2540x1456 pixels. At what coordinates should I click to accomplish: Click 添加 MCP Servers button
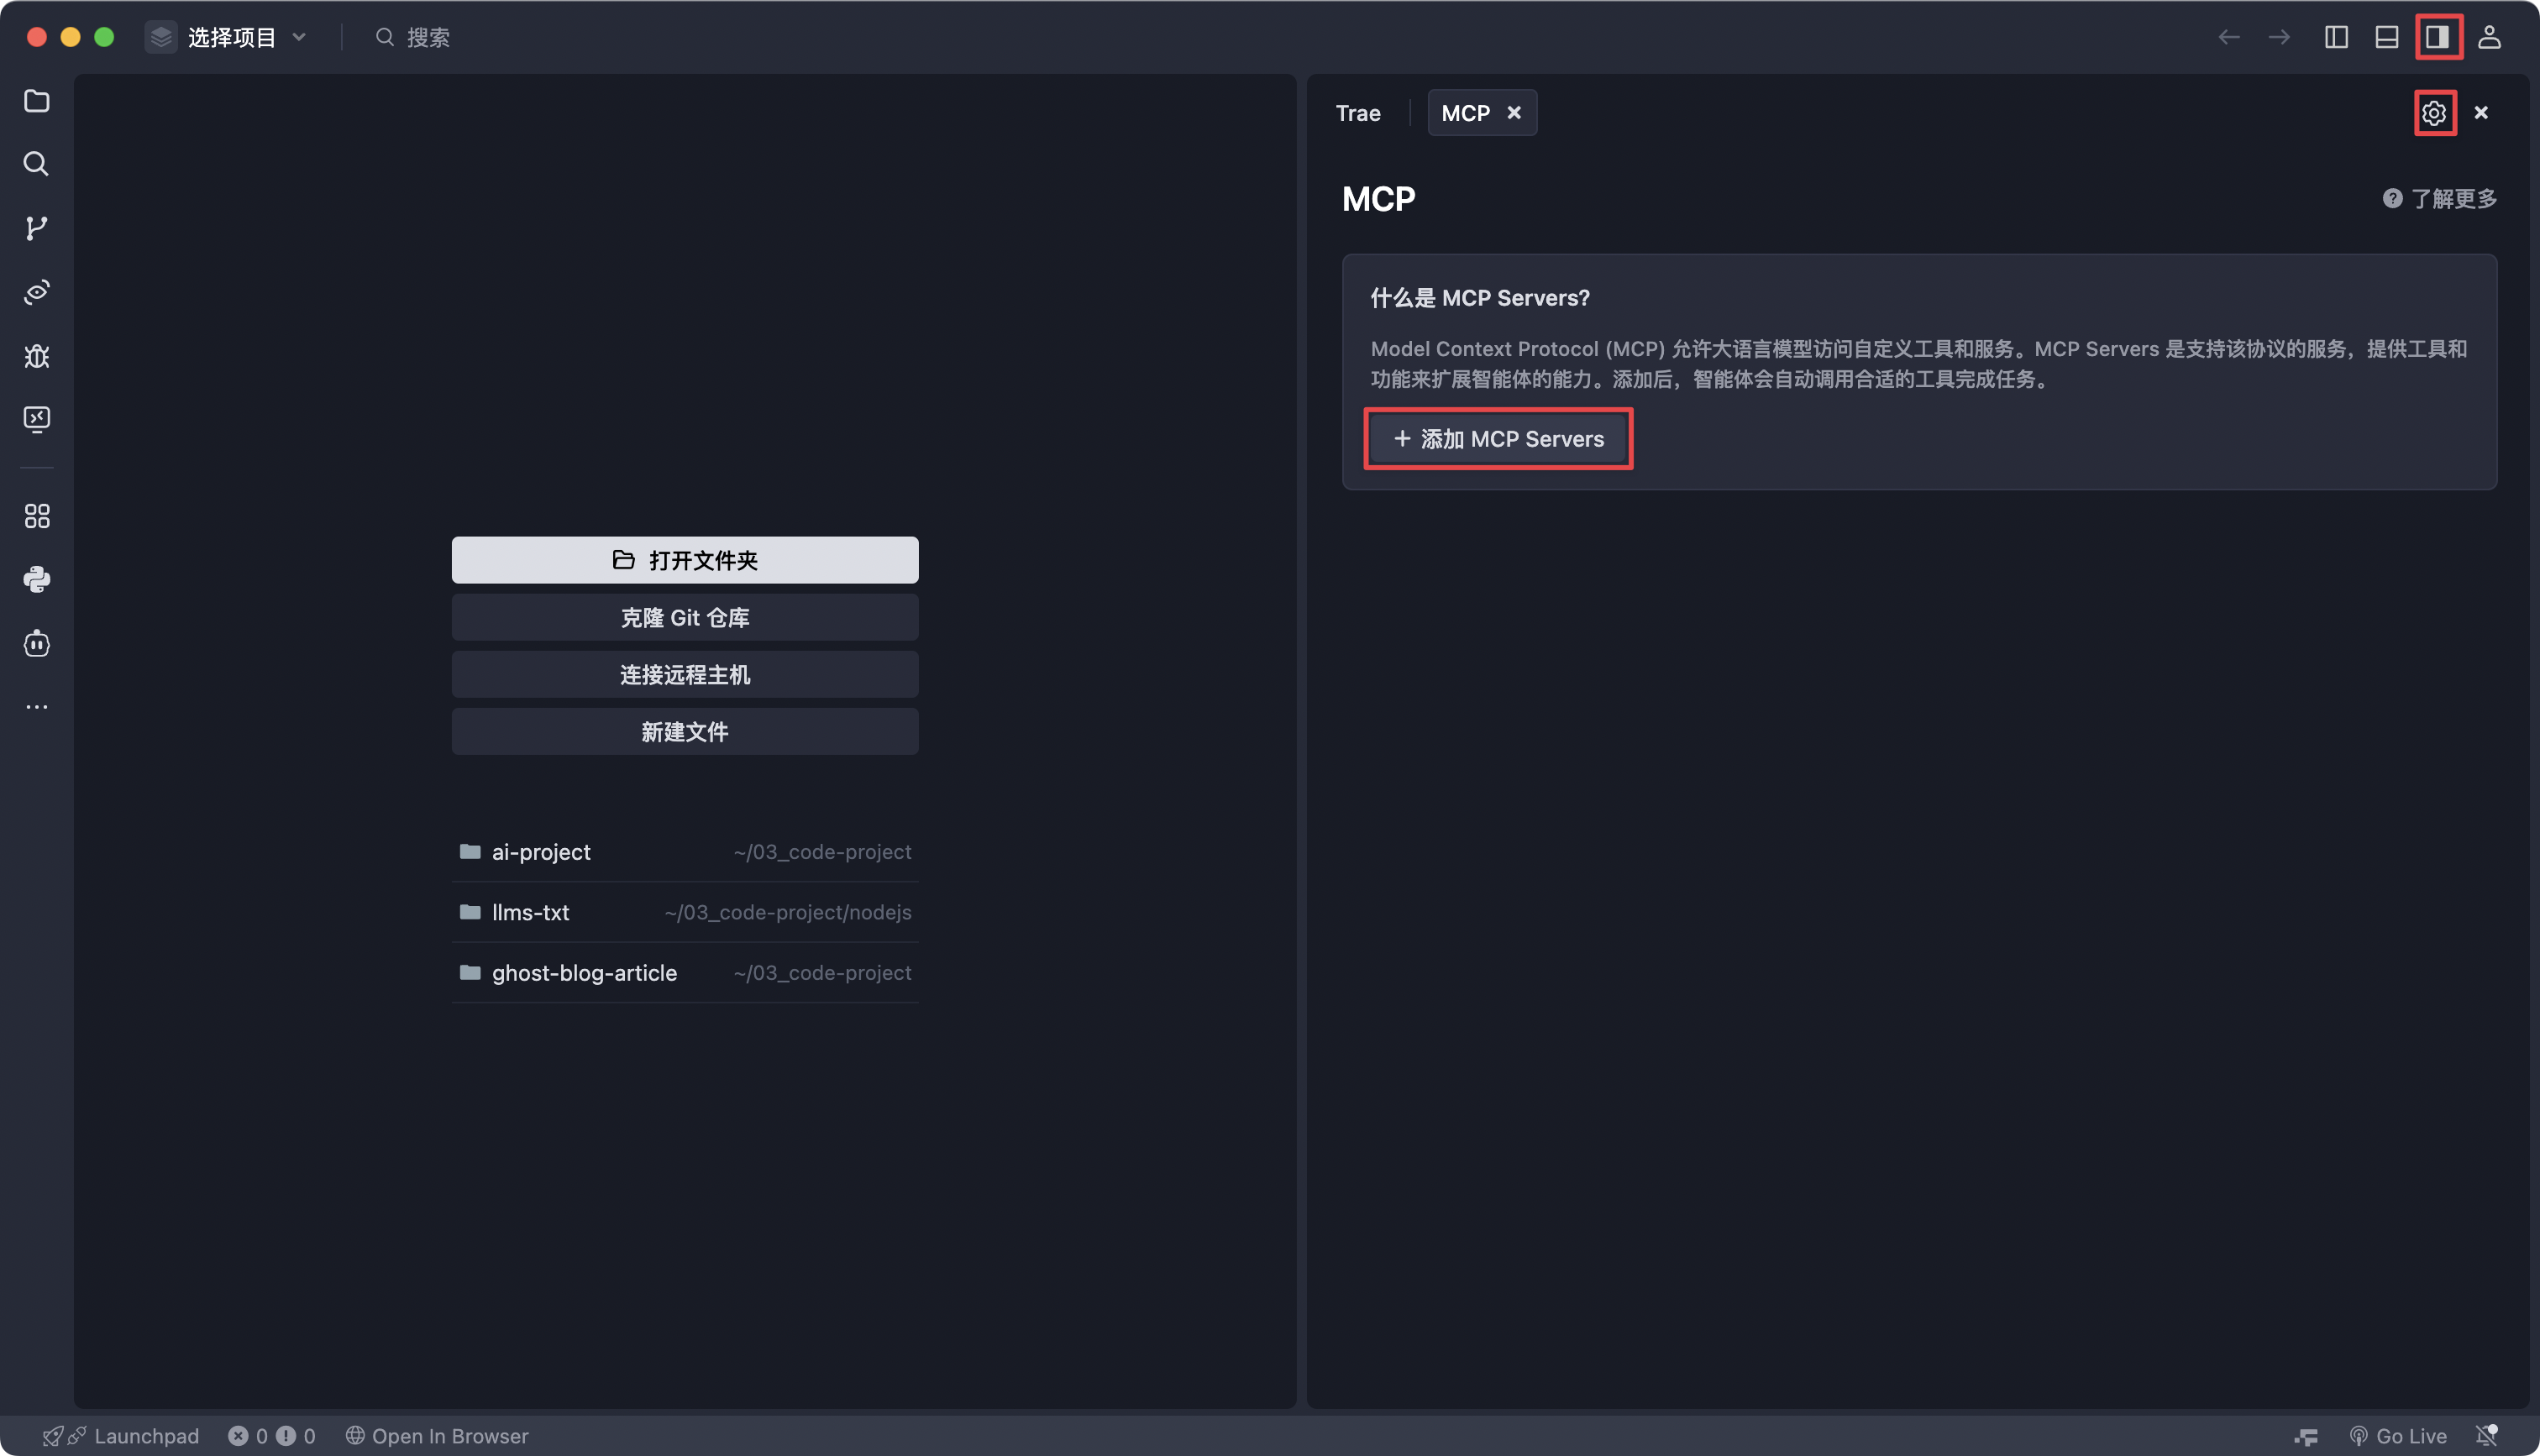point(1498,439)
